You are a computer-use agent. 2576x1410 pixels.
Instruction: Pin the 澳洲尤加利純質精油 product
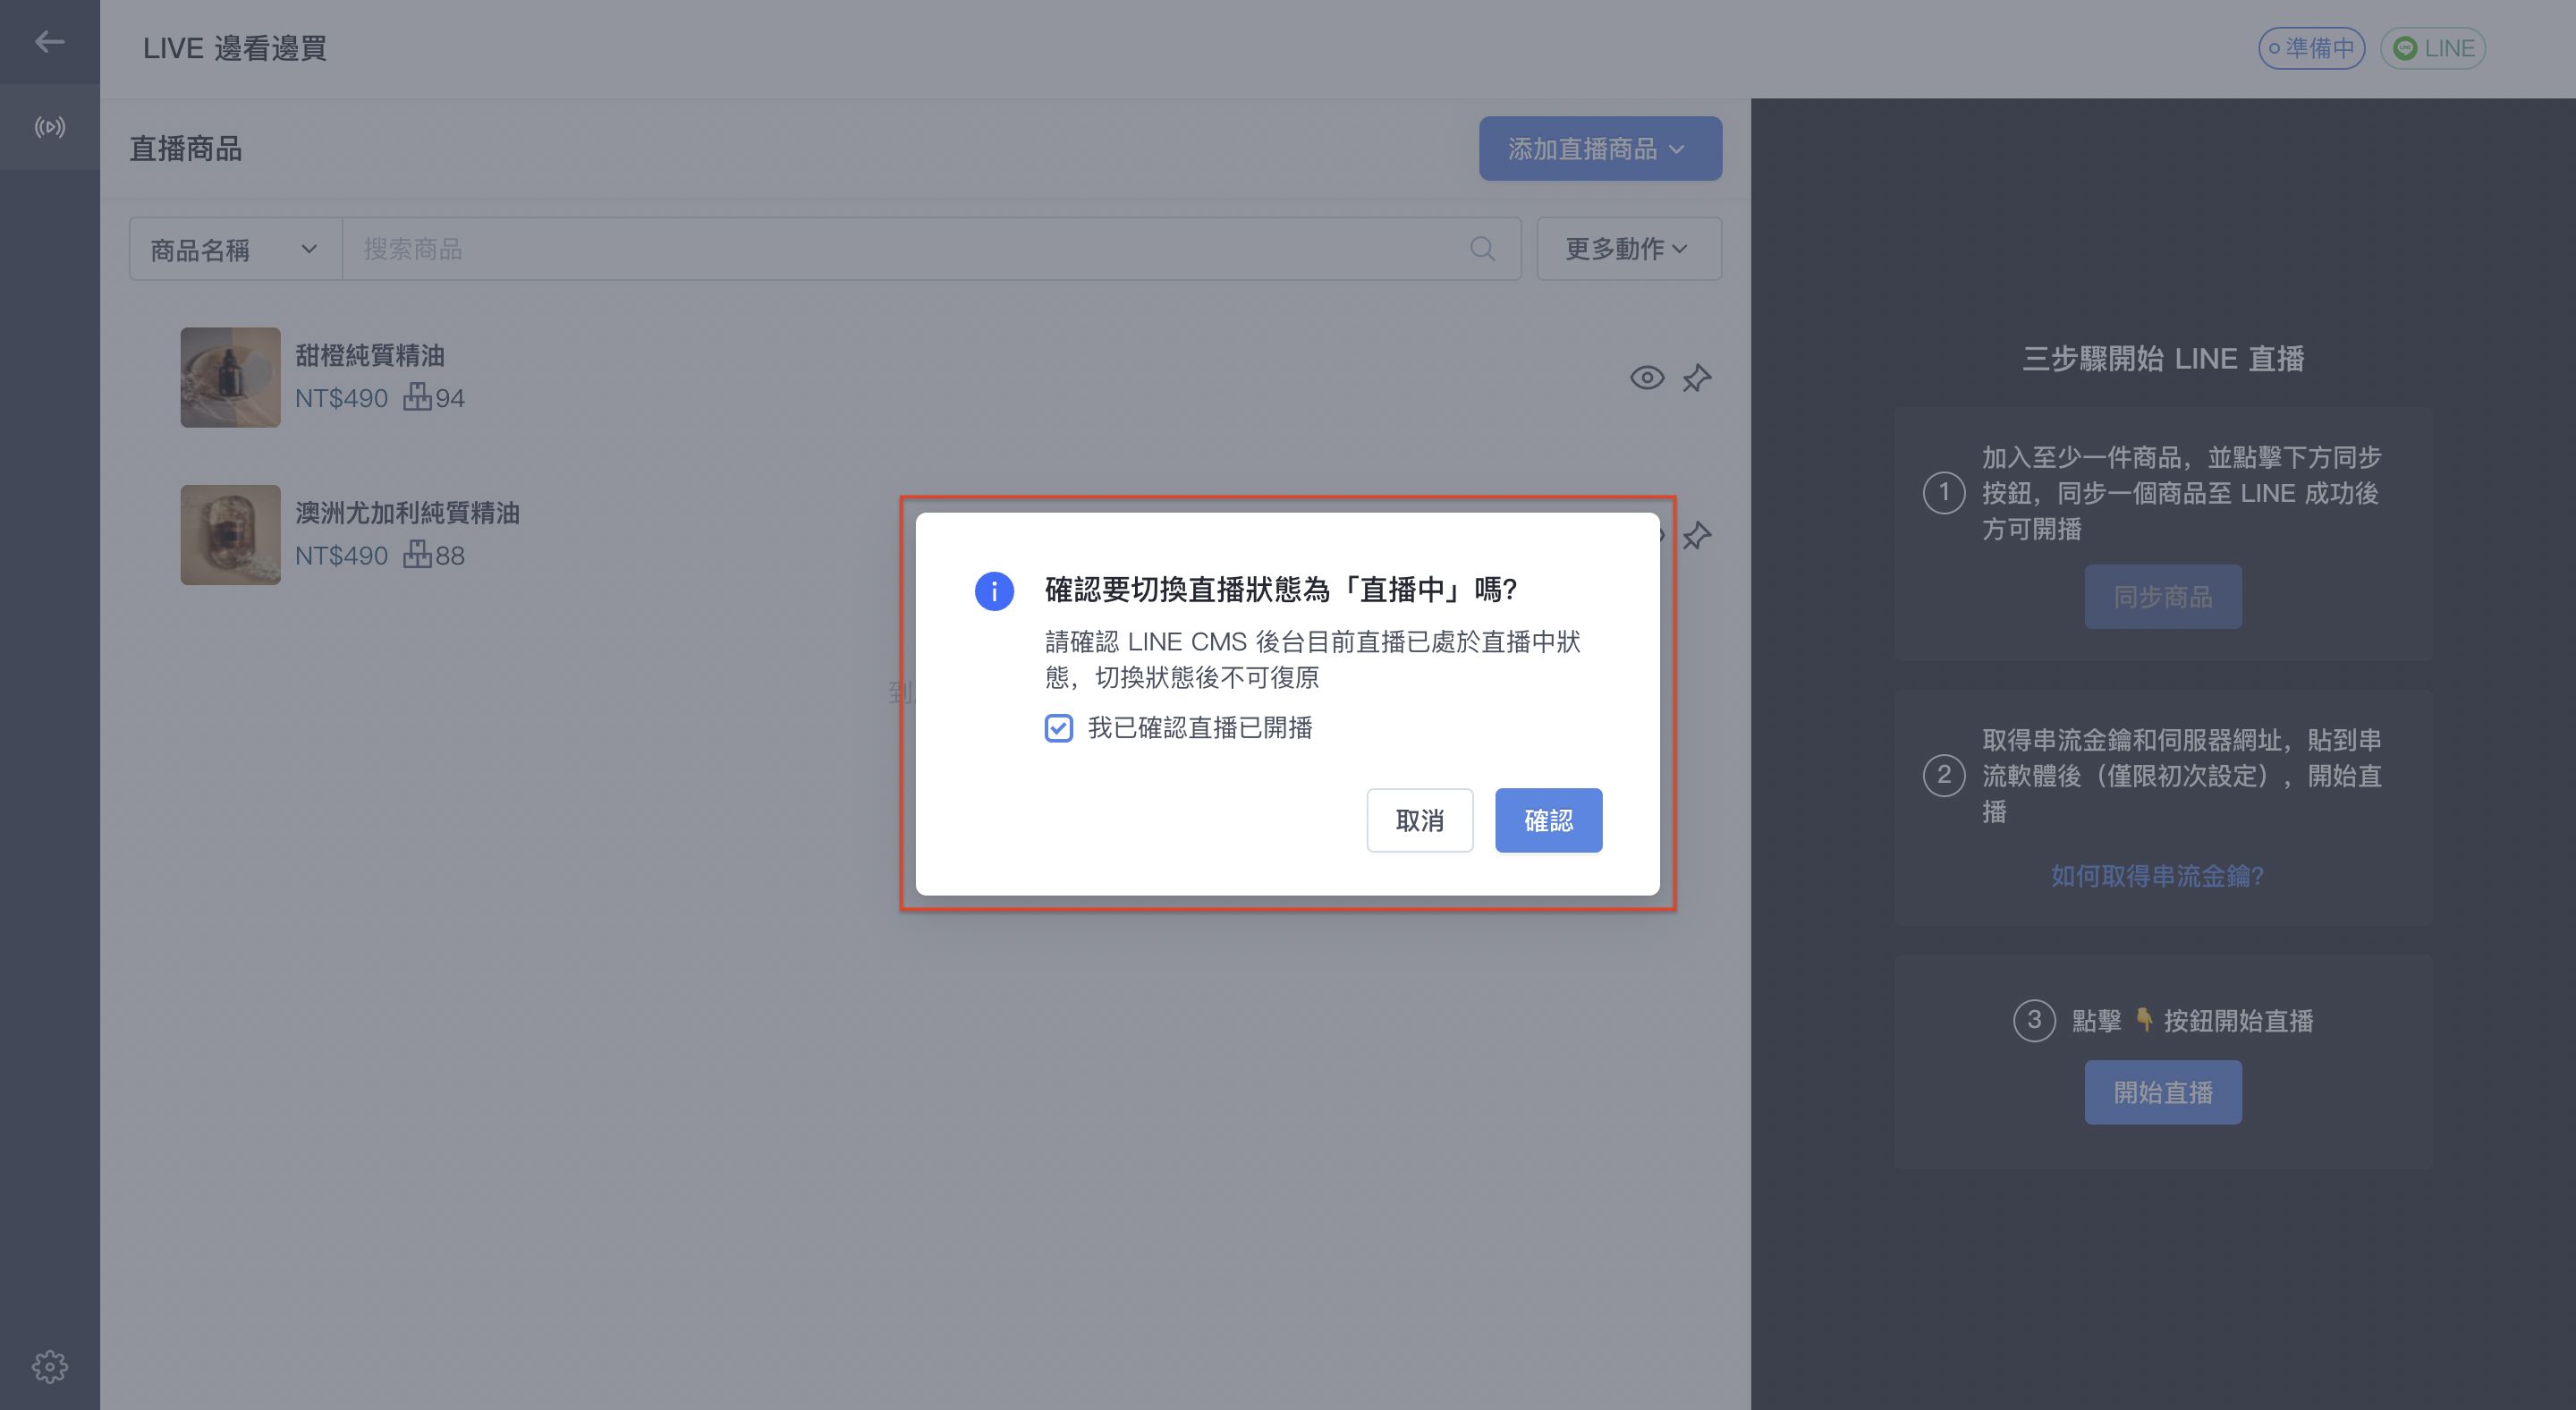point(1697,536)
